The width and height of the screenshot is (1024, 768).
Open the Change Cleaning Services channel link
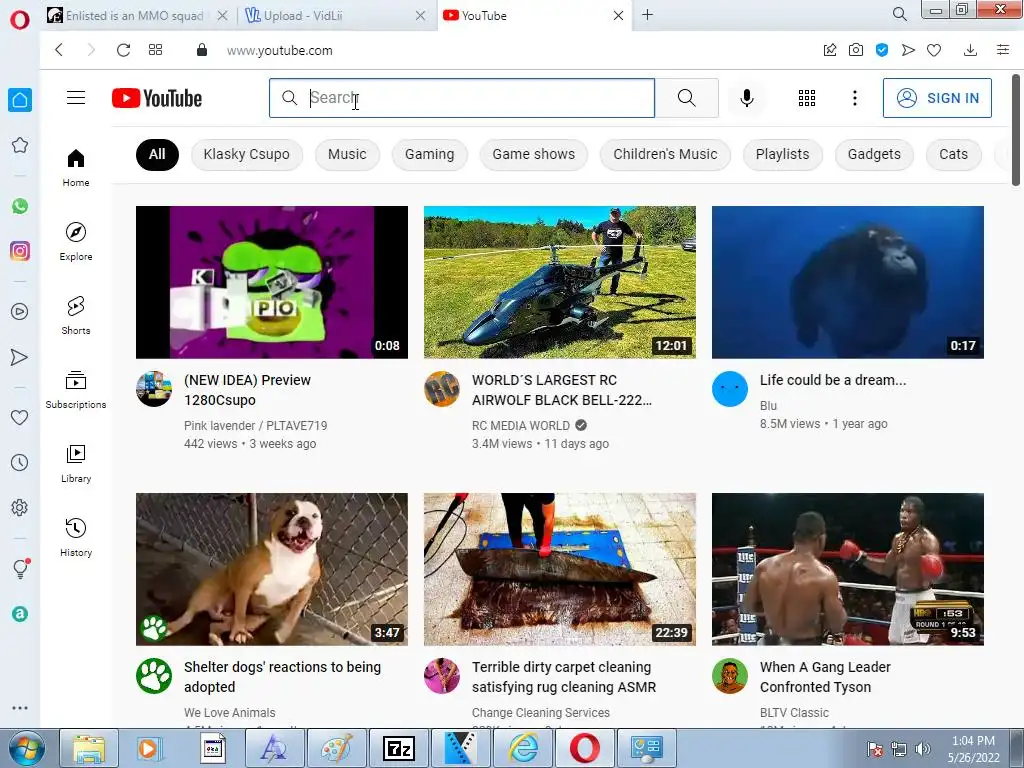click(541, 712)
